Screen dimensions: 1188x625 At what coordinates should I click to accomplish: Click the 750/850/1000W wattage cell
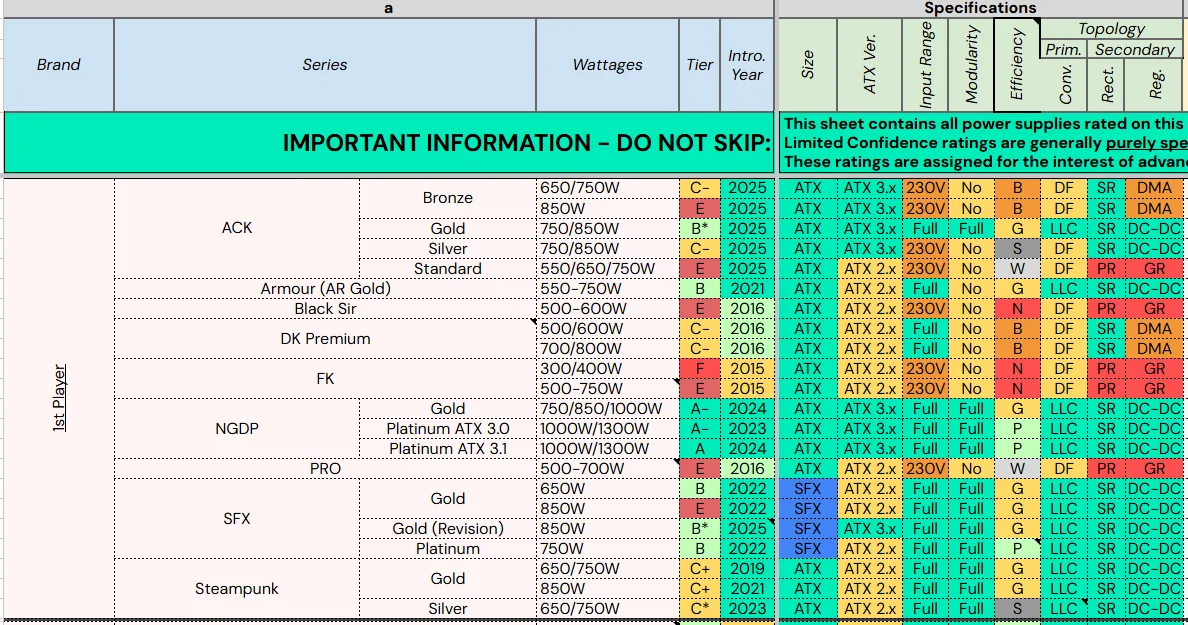click(608, 409)
